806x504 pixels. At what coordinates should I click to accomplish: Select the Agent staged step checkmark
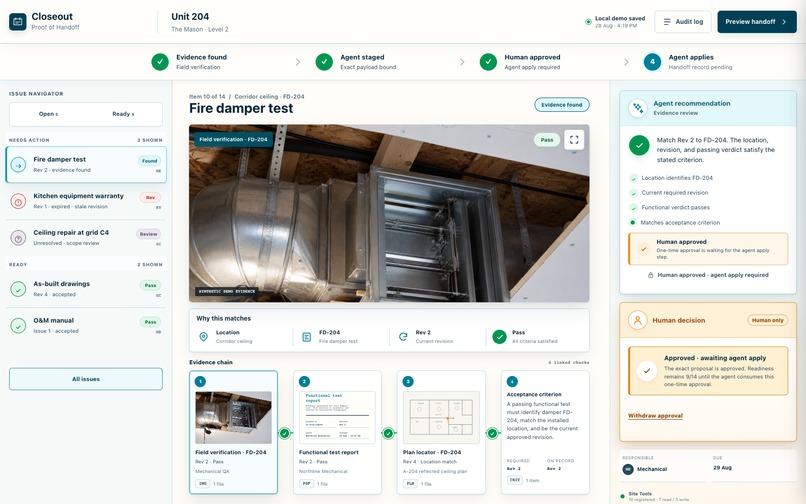(x=324, y=62)
